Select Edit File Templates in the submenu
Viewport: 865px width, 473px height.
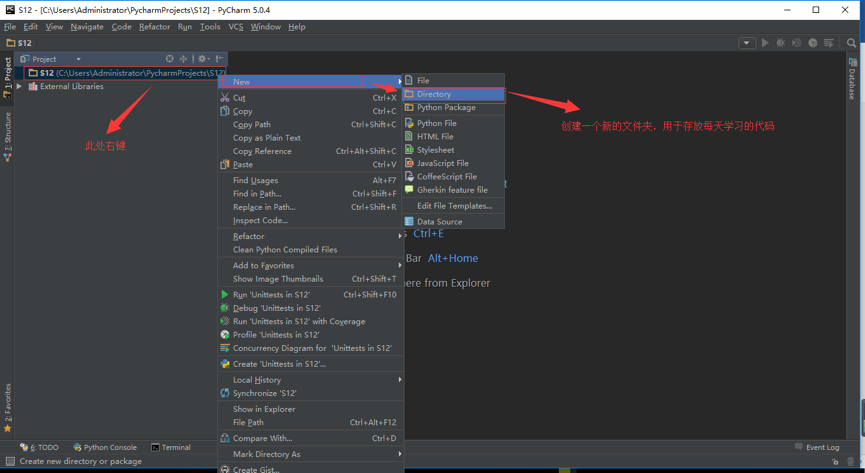pyautogui.click(x=453, y=205)
